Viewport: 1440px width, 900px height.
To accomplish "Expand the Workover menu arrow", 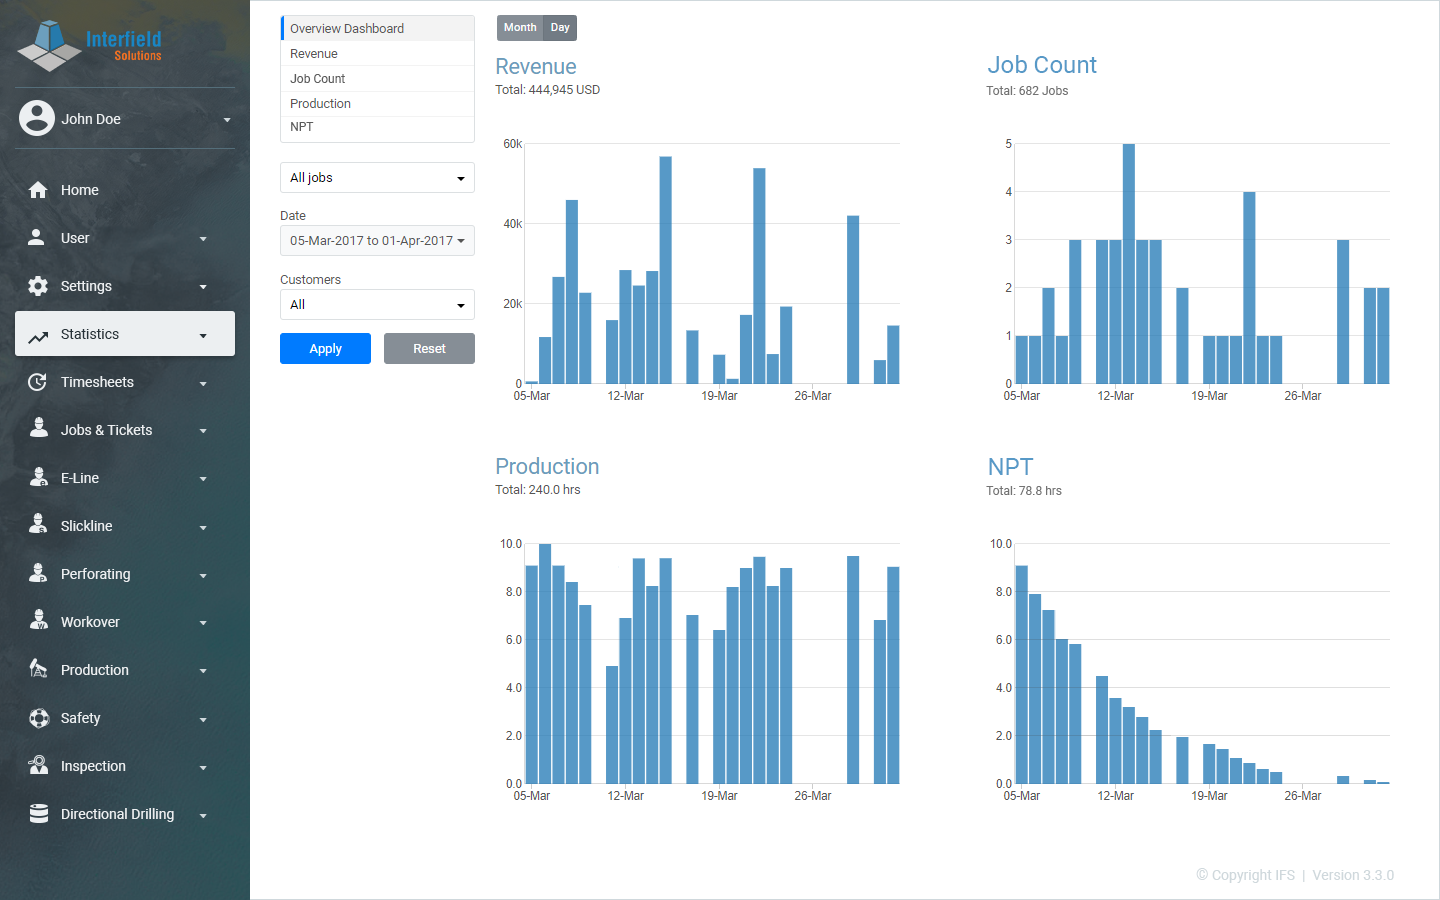I will pos(203,623).
